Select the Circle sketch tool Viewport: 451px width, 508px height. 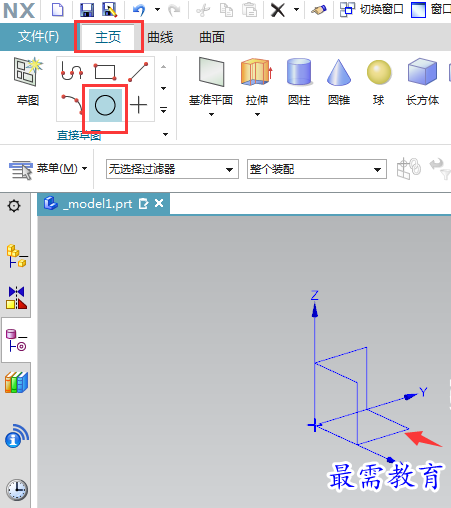click(105, 105)
